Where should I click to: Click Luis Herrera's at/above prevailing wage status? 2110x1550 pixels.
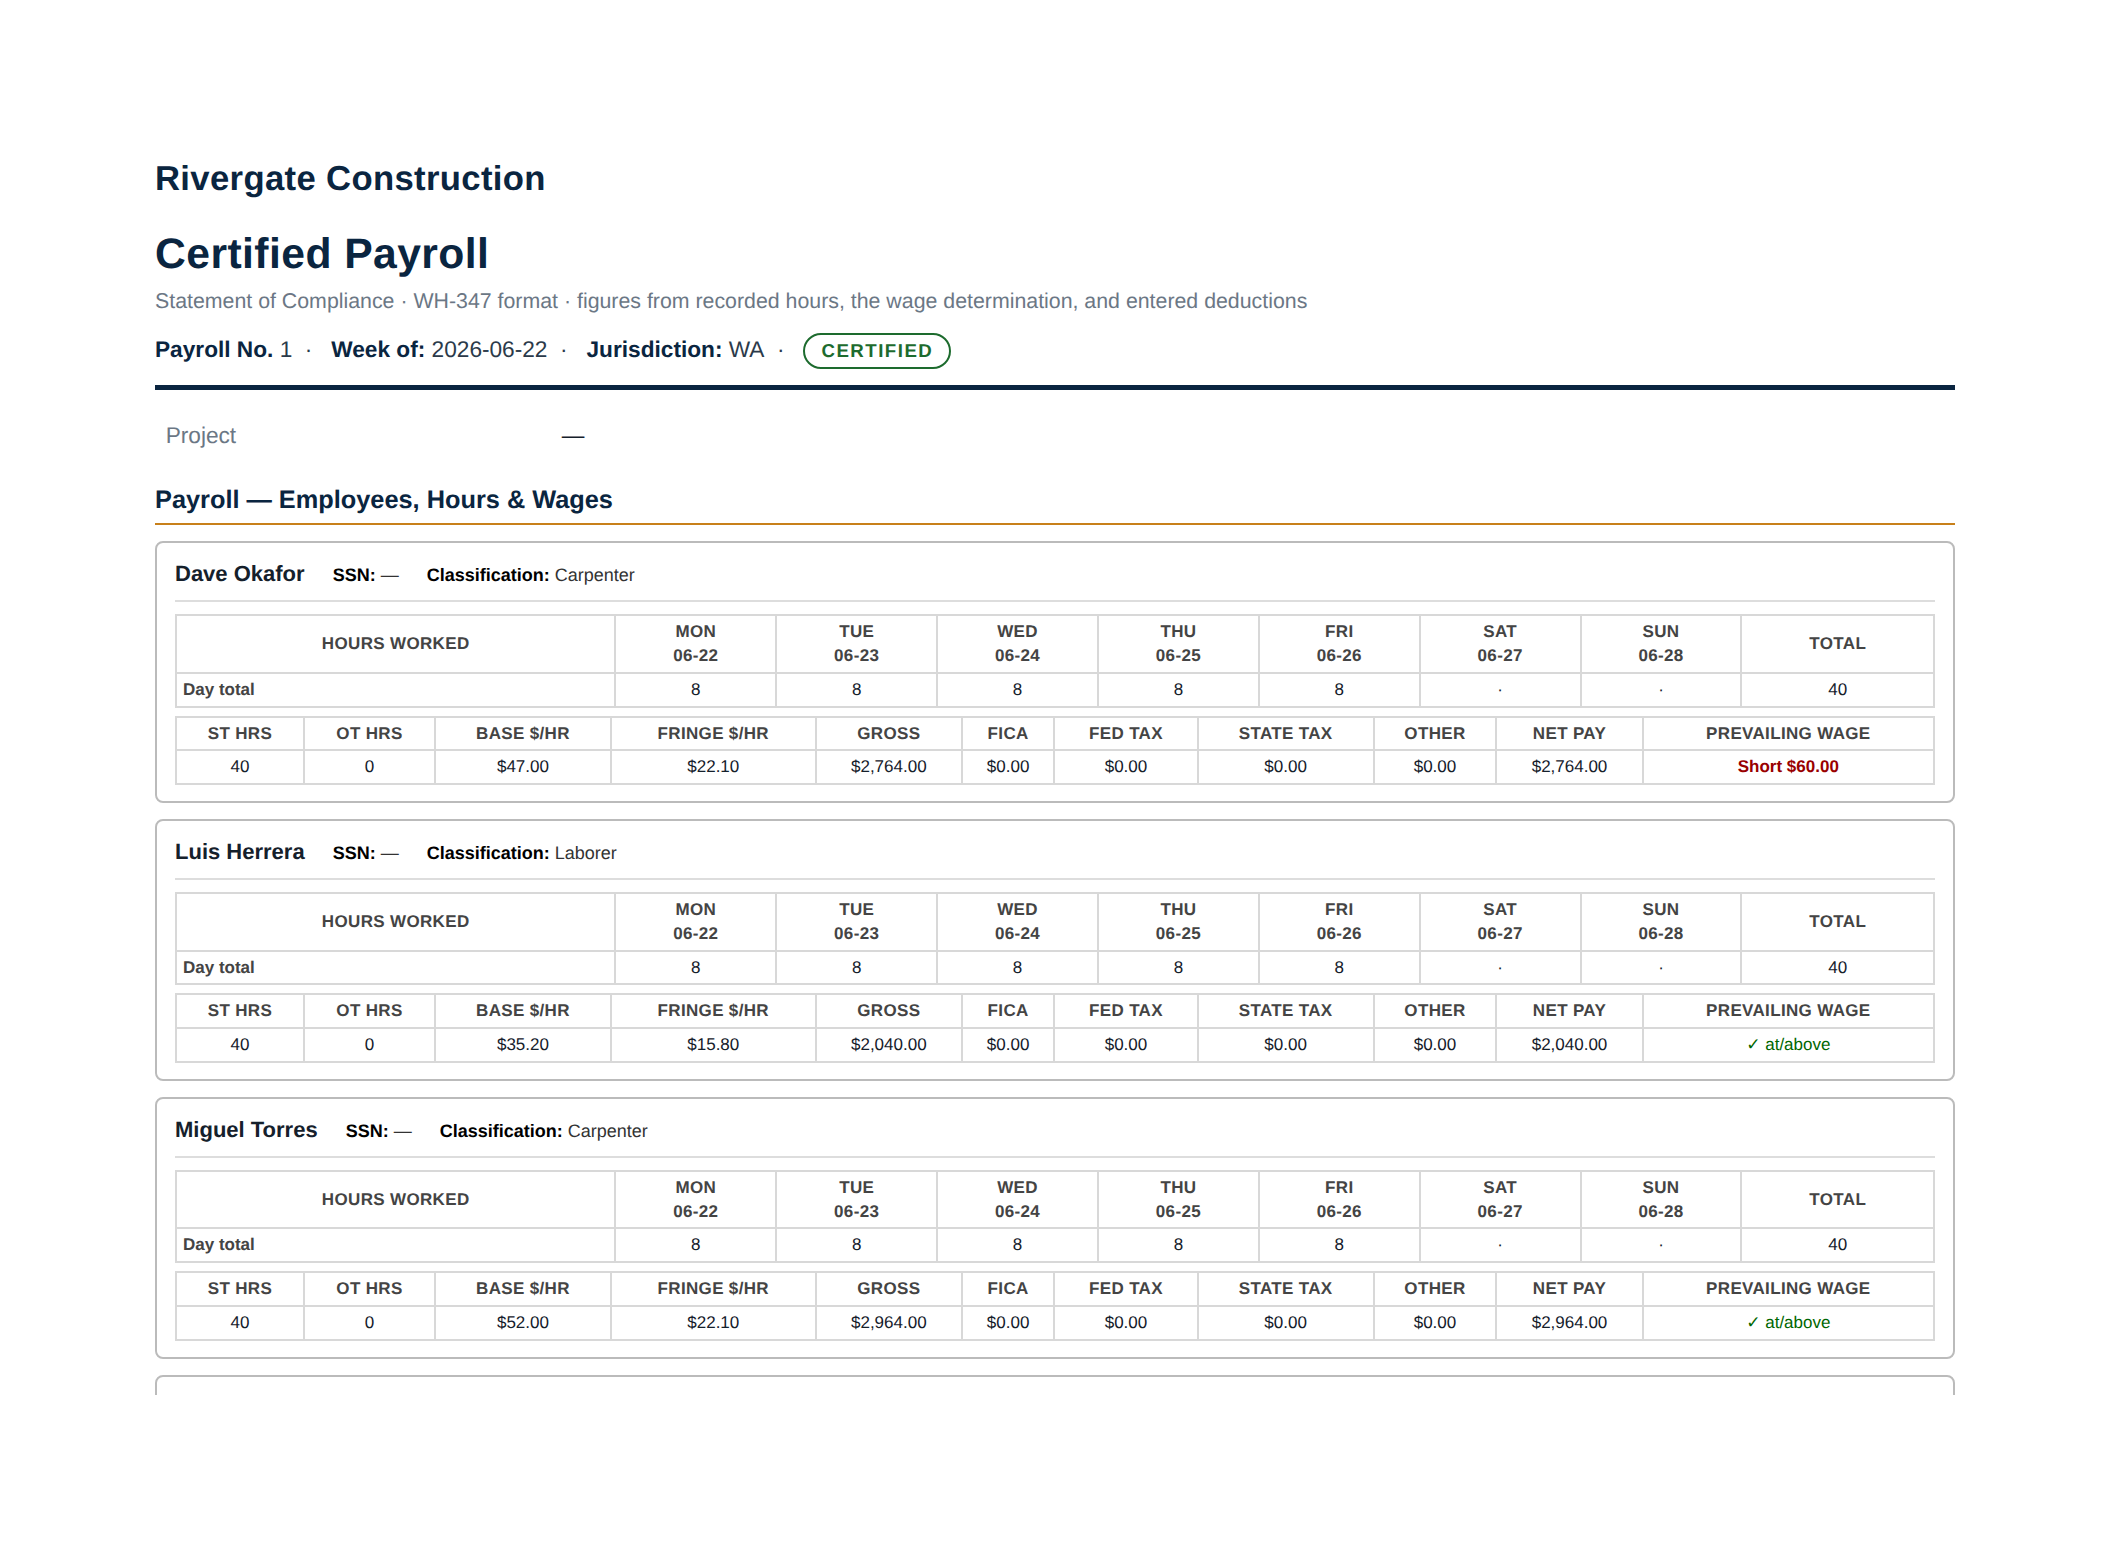point(1787,1045)
